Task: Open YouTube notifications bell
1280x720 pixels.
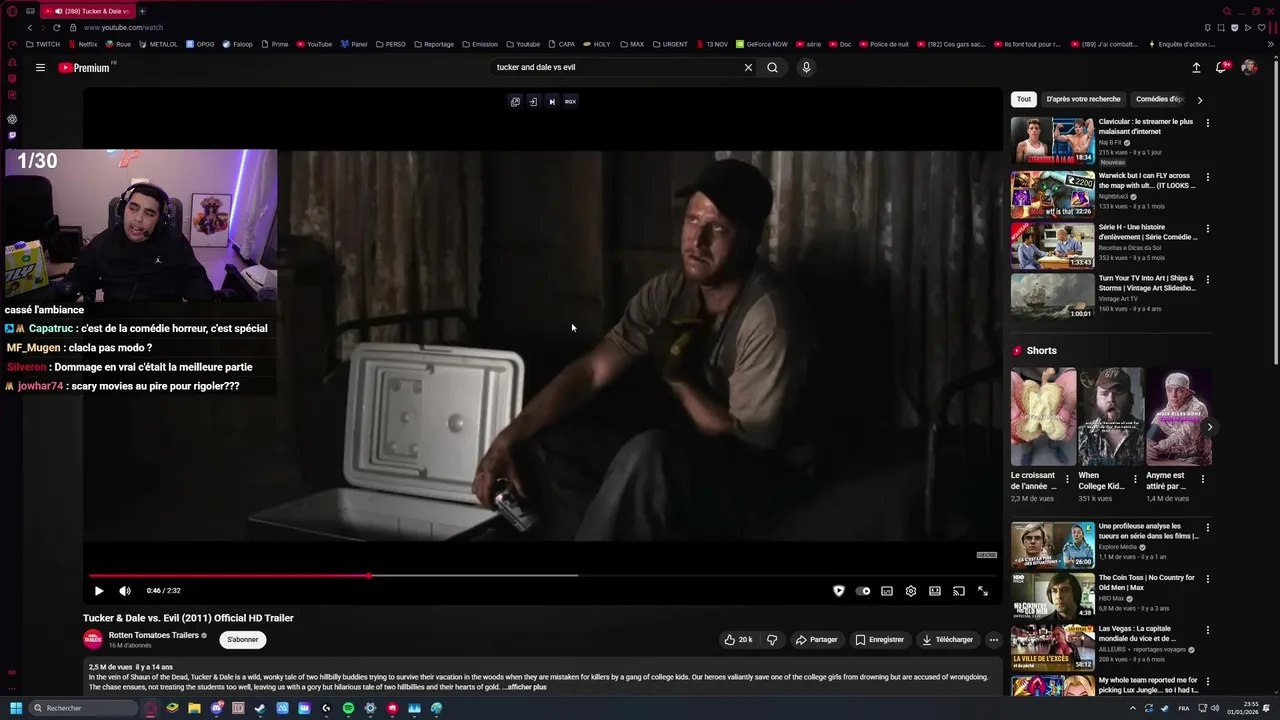Action: point(1221,68)
